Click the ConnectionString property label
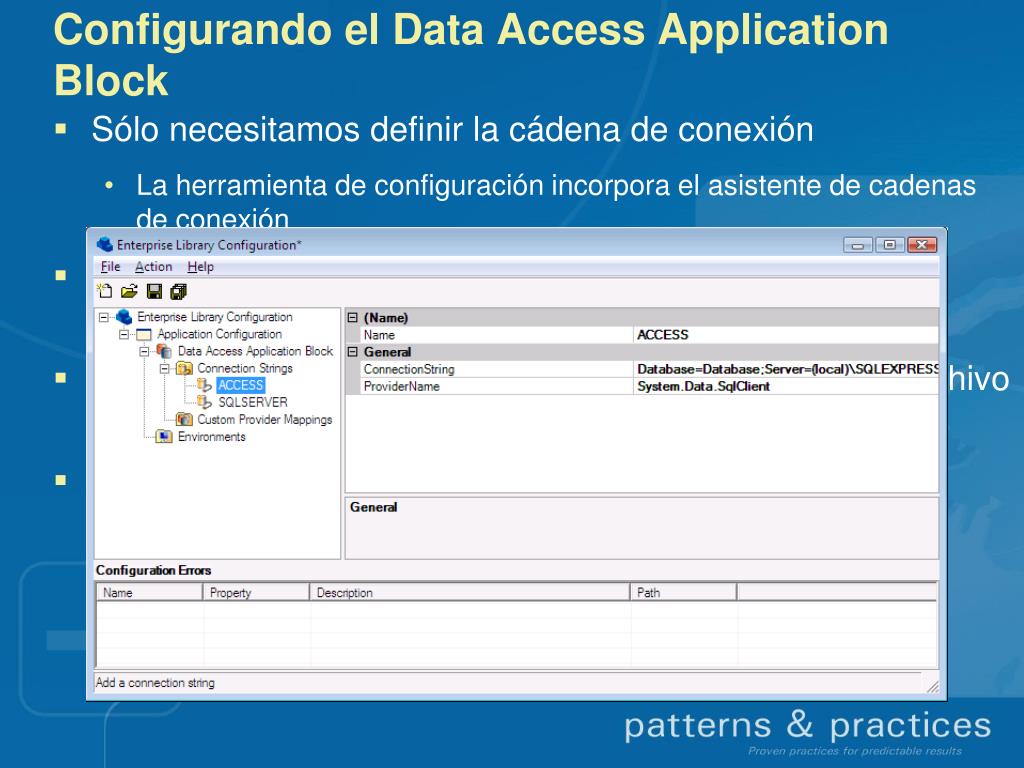 (409, 369)
